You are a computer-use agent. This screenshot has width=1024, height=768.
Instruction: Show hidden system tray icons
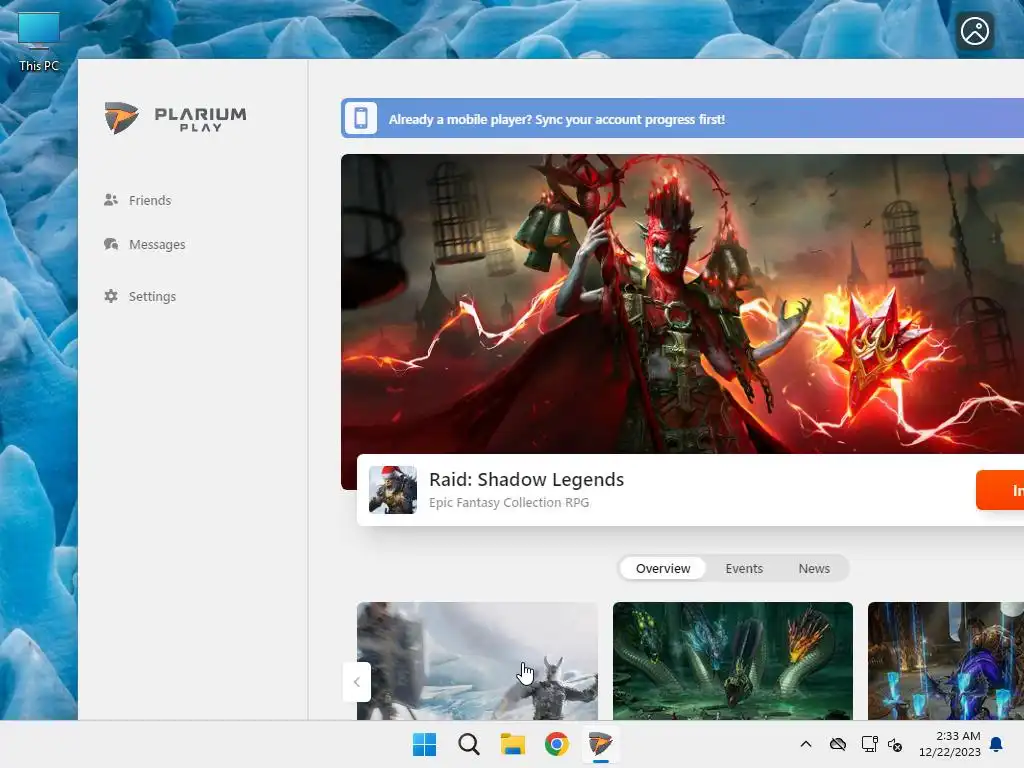pos(806,744)
